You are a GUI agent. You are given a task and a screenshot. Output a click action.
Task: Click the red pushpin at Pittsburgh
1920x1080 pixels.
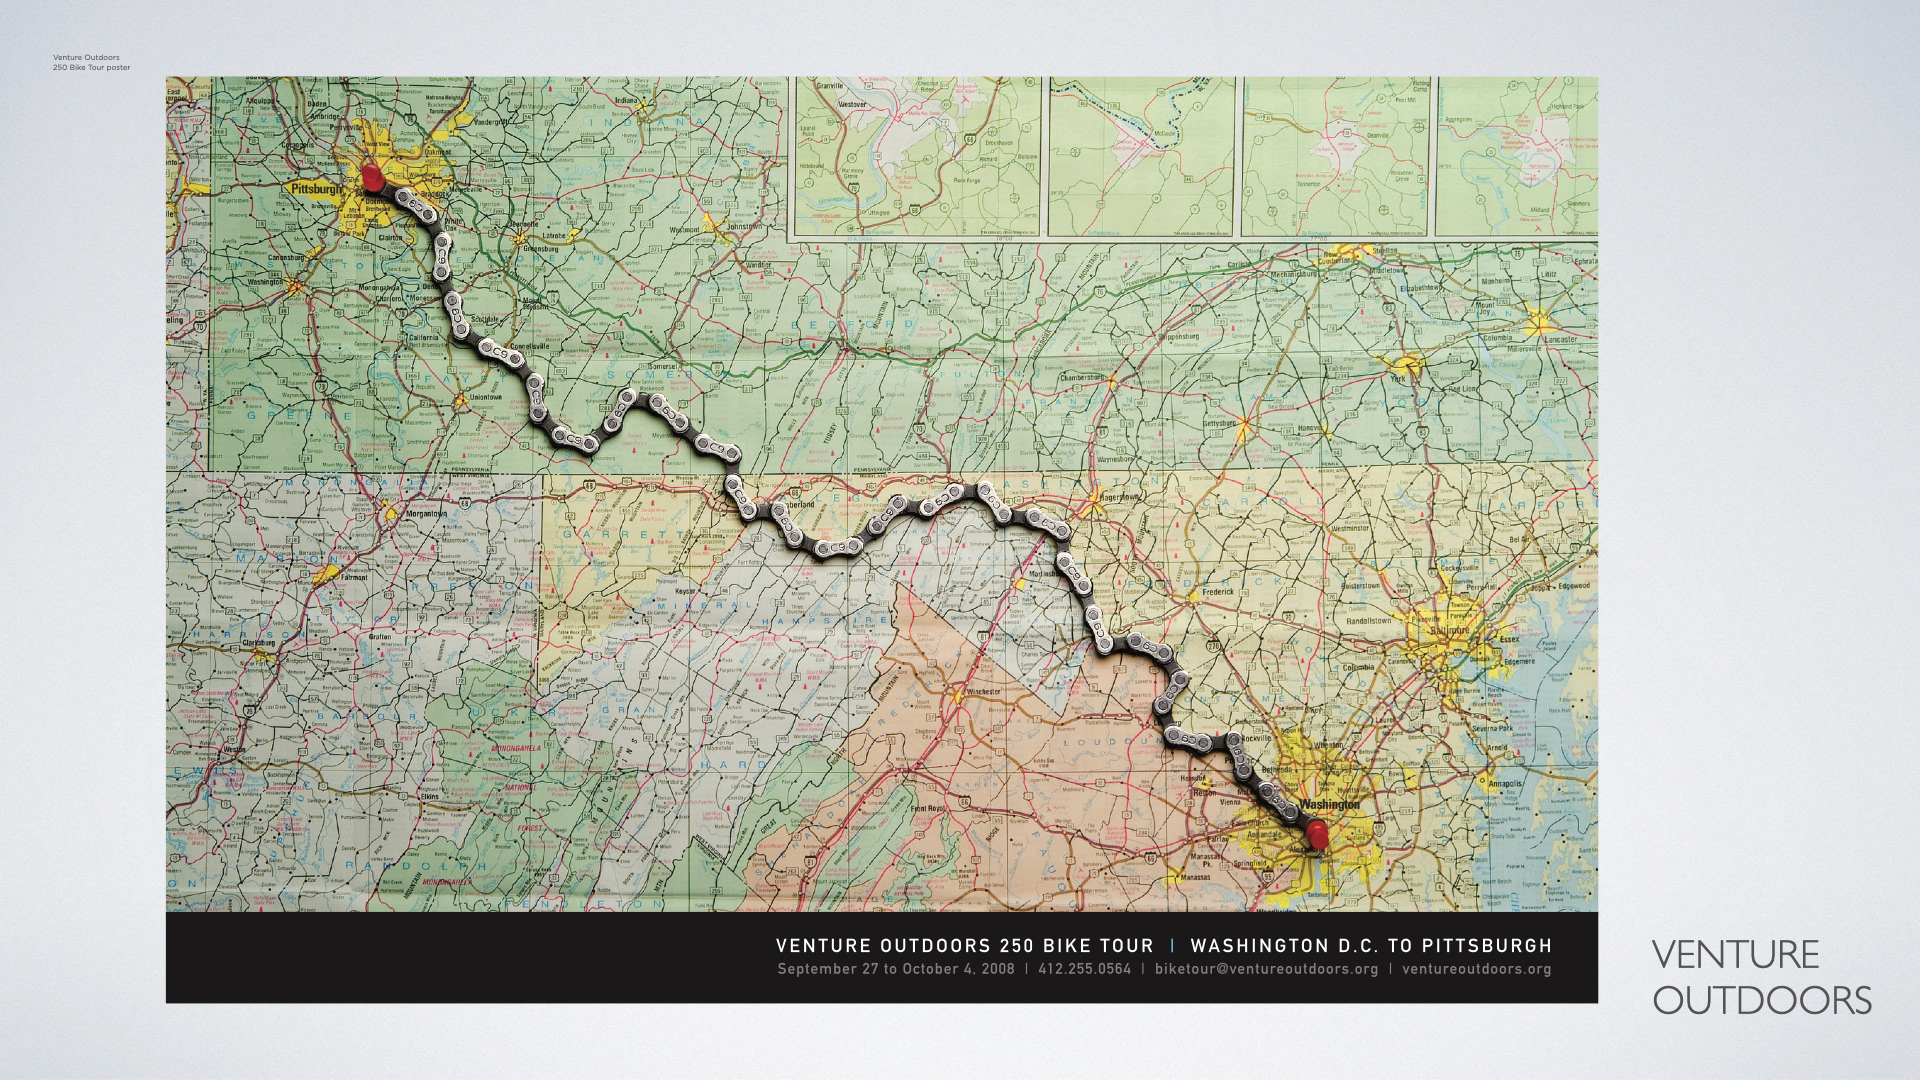point(373,179)
